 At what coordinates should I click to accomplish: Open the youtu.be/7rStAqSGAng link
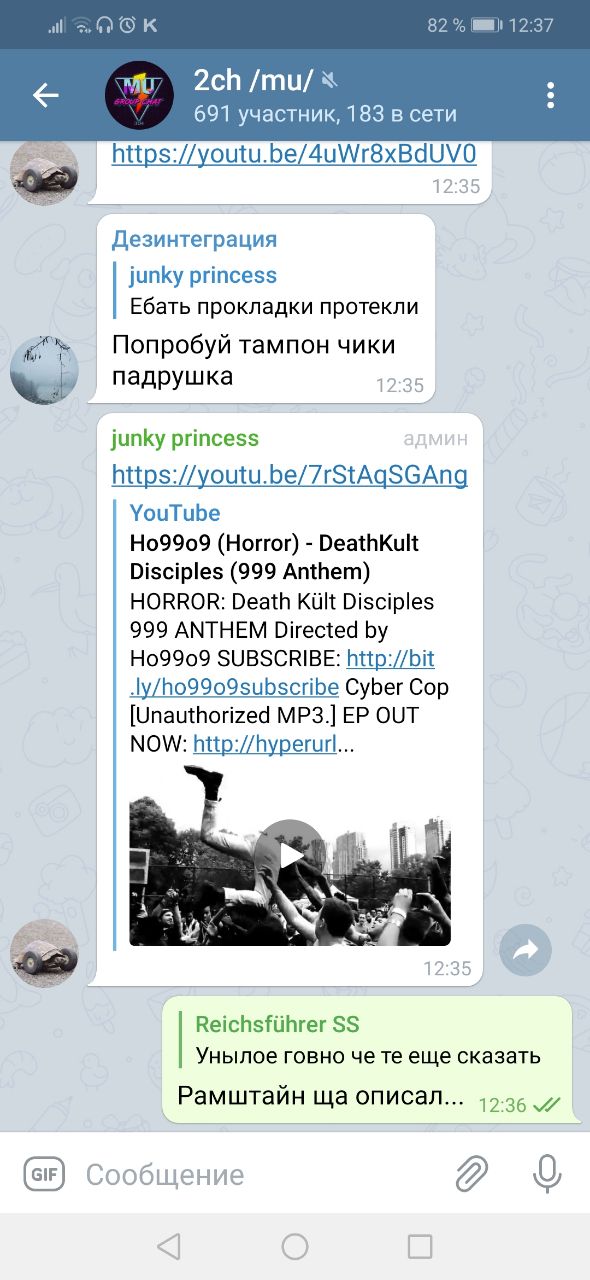(x=289, y=476)
